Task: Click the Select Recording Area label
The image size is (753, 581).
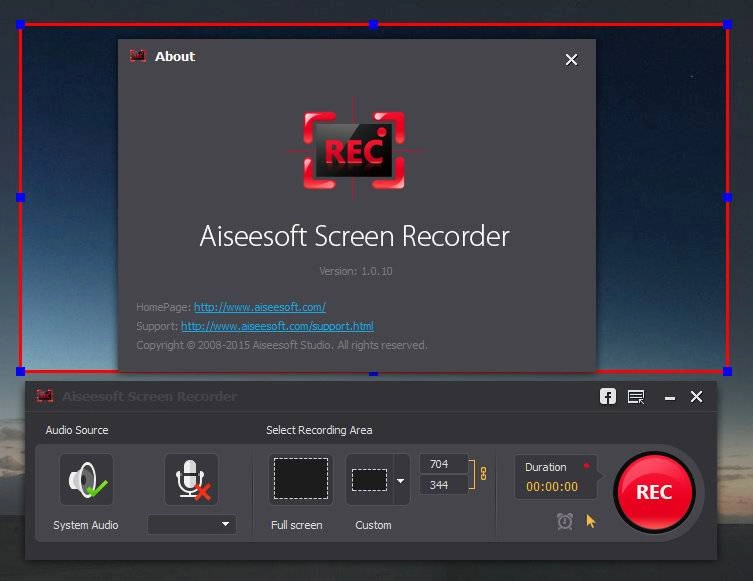Action: 319,430
